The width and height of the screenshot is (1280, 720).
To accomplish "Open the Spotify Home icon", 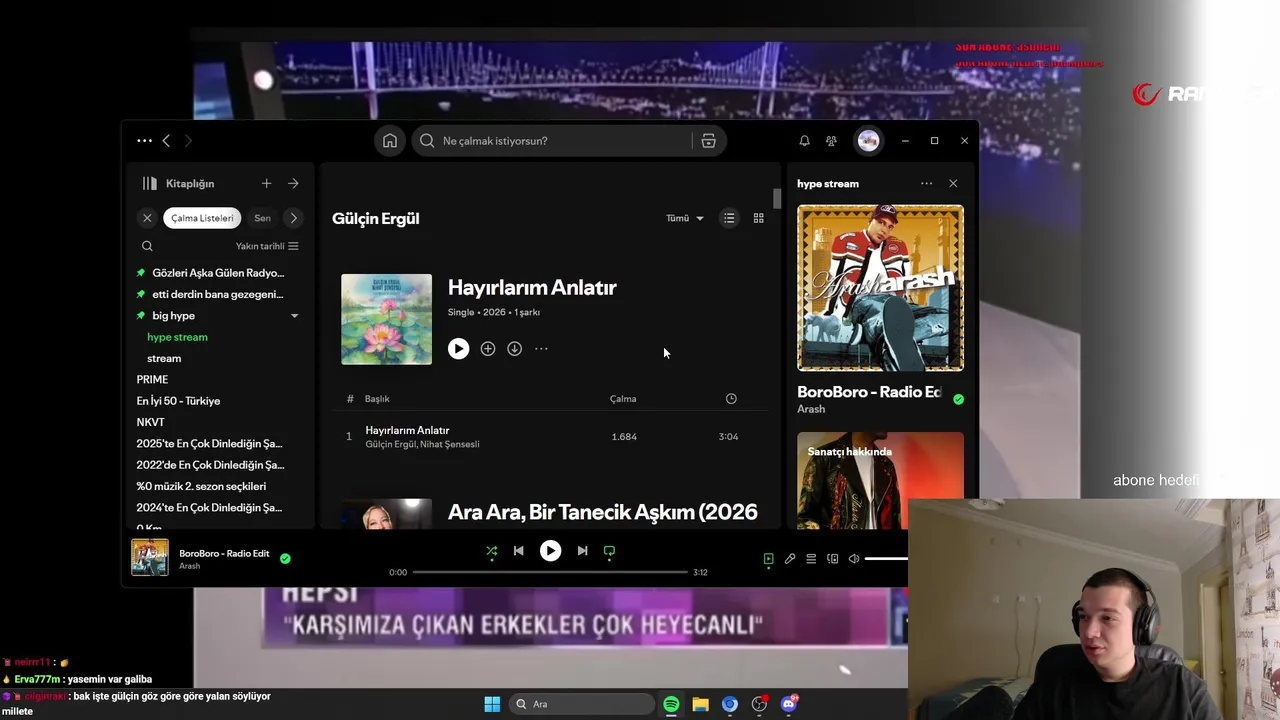I will (390, 141).
